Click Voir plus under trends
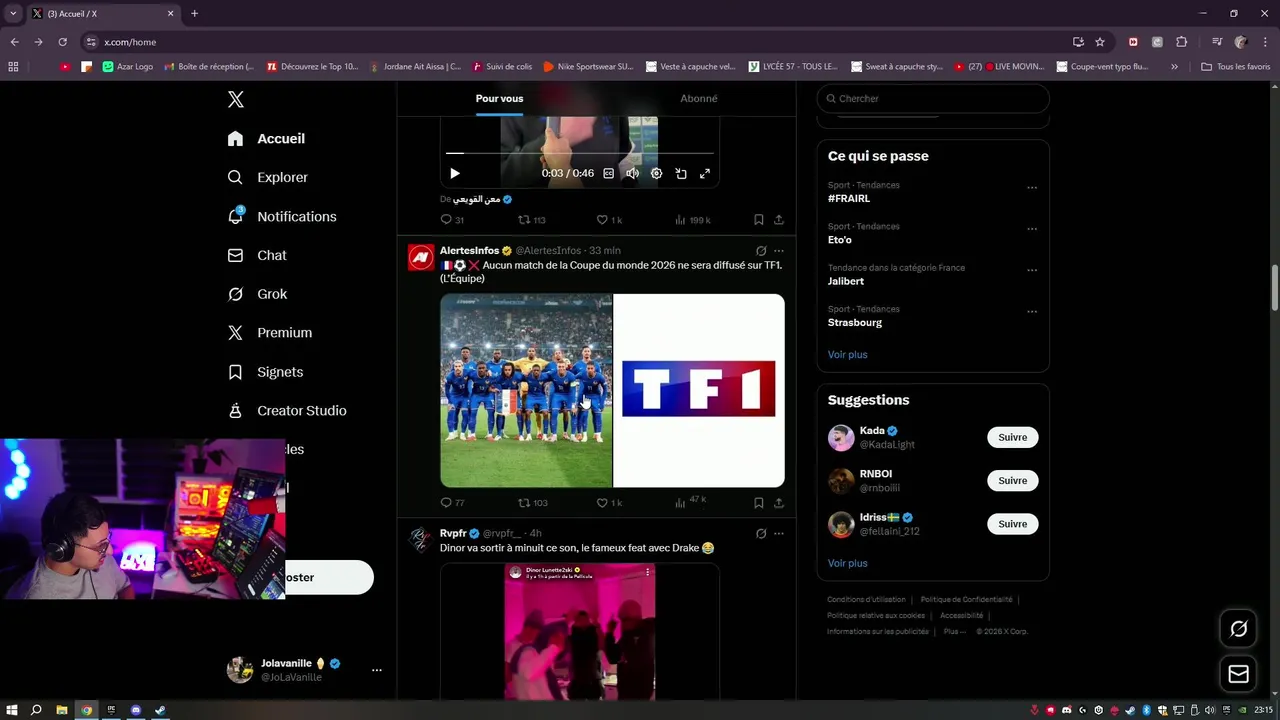Image resolution: width=1280 pixels, height=720 pixels. pyautogui.click(x=847, y=354)
